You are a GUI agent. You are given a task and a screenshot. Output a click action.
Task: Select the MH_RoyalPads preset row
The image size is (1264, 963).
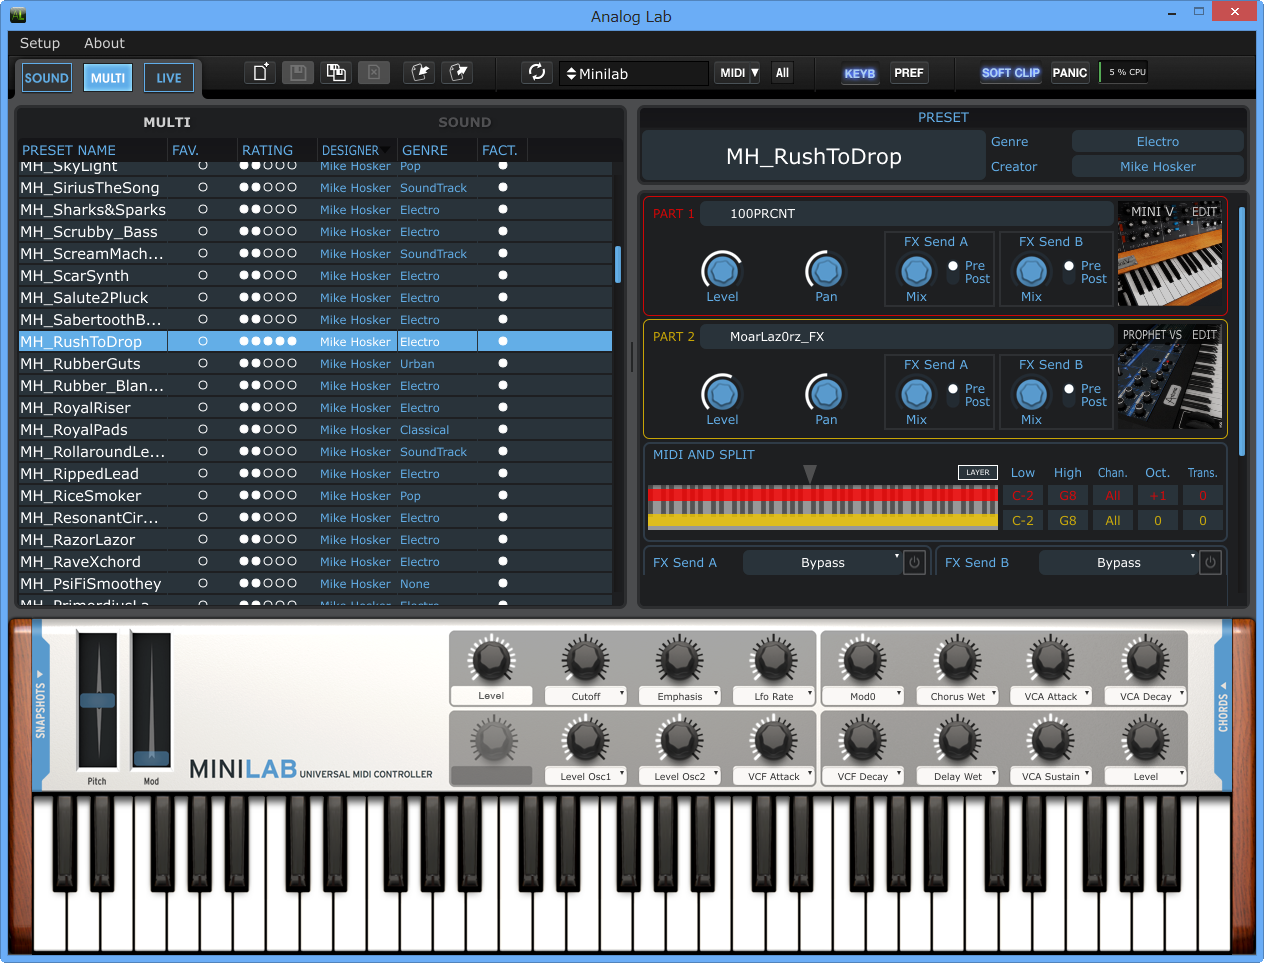(316, 430)
